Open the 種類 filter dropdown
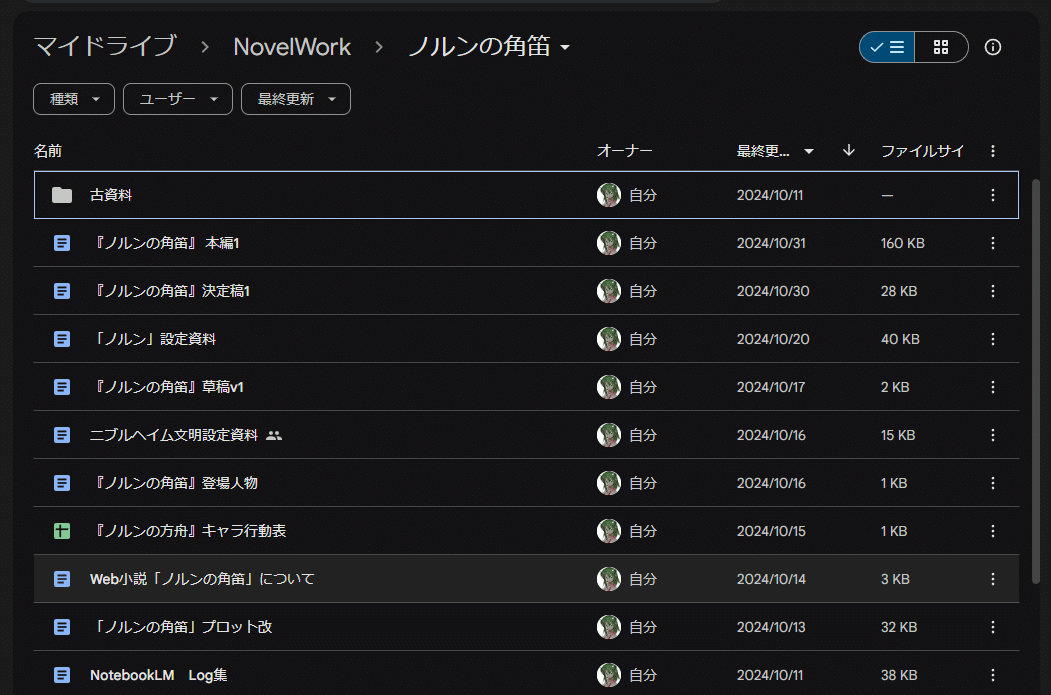The image size is (1051, 695). click(73, 99)
